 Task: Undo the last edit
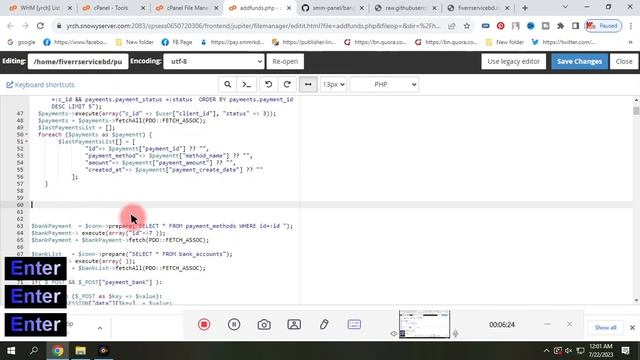tap(268, 84)
